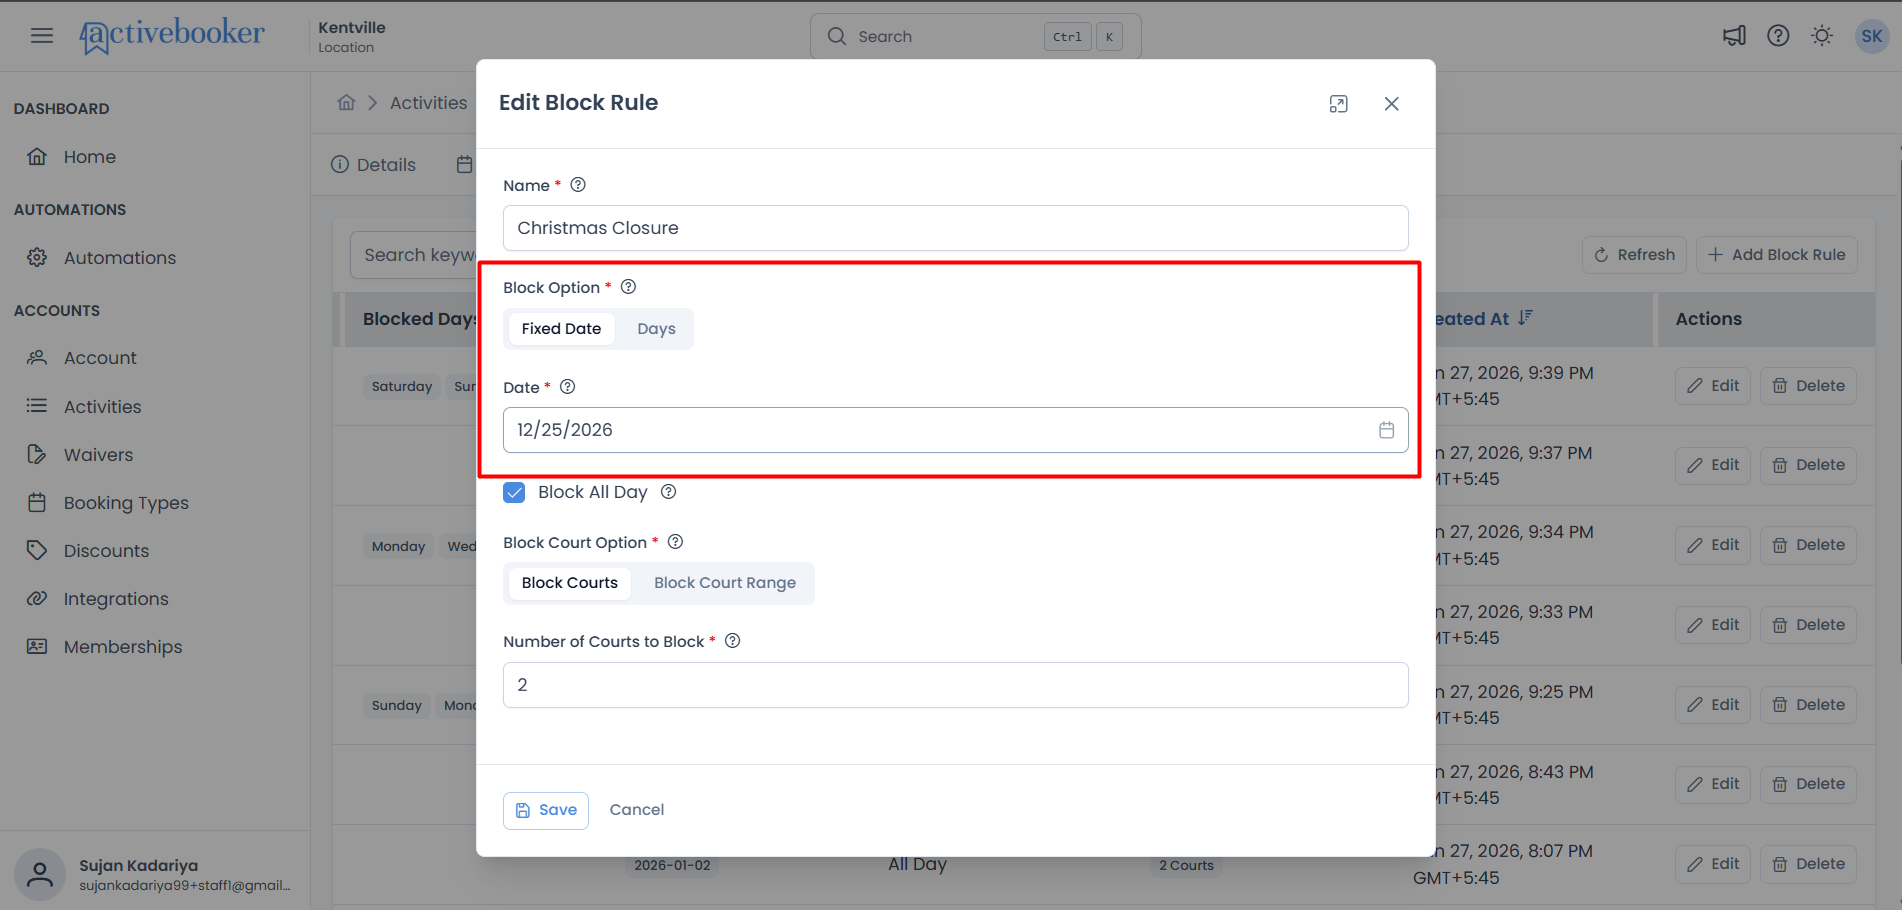The image size is (1902, 910).
Task: Show the Number of Courts help icon
Action: coord(732,641)
